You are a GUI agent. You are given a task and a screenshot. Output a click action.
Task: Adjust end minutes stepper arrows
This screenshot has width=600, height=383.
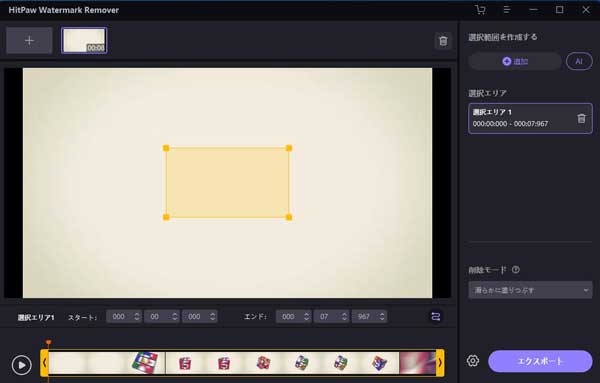click(x=306, y=316)
